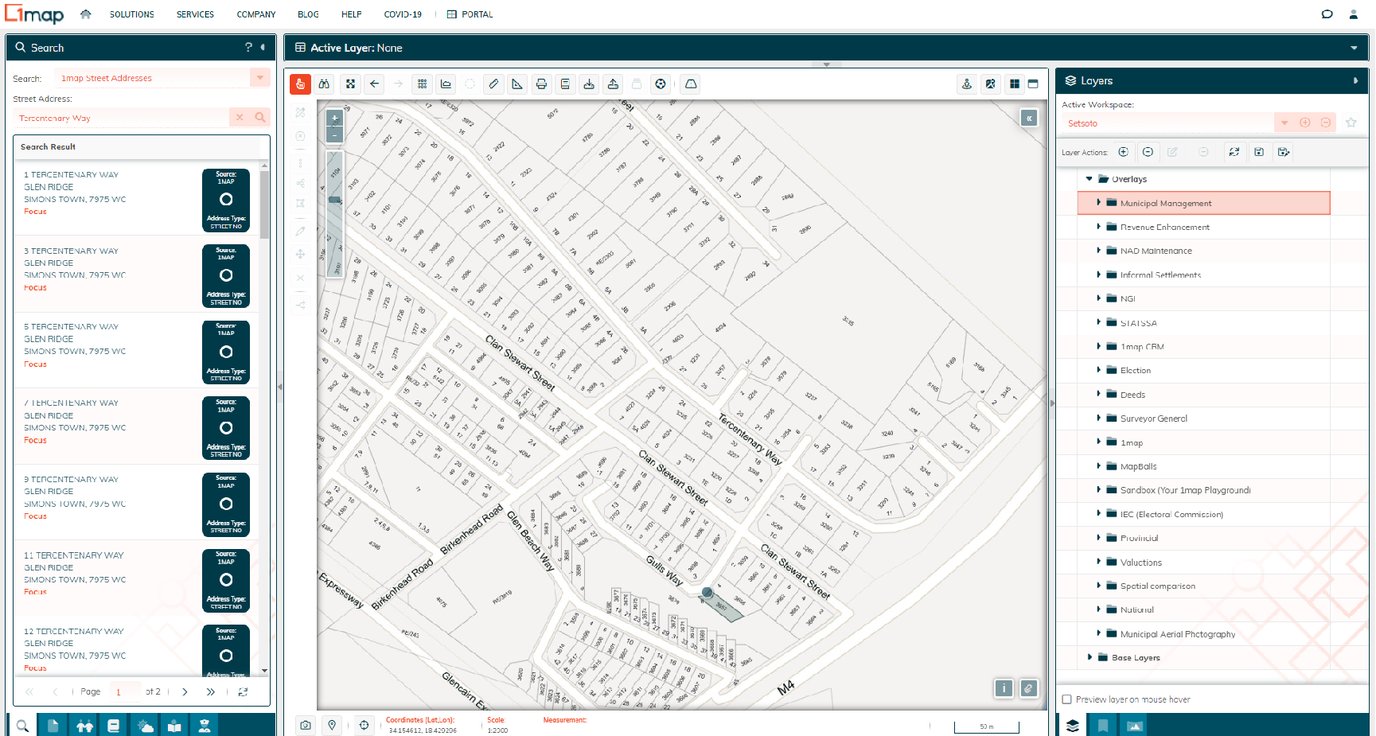Select the radio circle for 5 Tercentenary Way

tap(226, 351)
